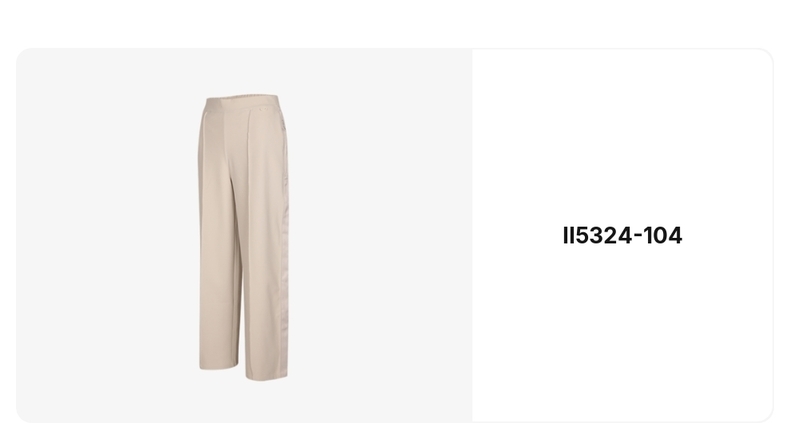This screenshot has height=423, width=790.
Task: Open the beige trousers product image
Action: coord(244,237)
